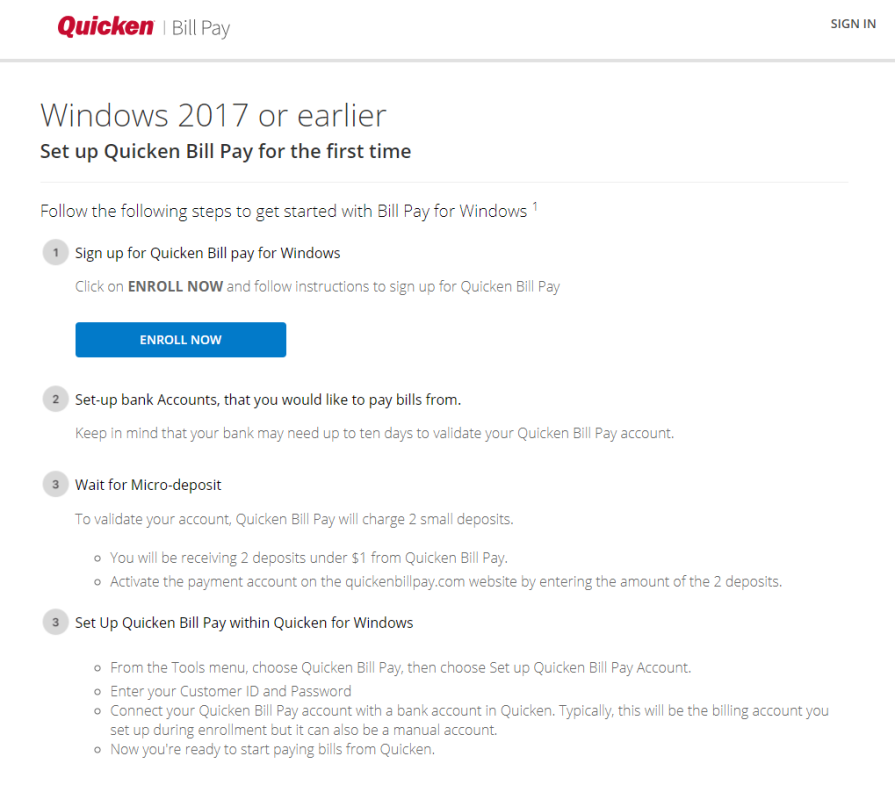Click the bold ENROLL NOW text in step 1 instructions
Image resolution: width=895 pixels, height=785 pixels.
(175, 287)
